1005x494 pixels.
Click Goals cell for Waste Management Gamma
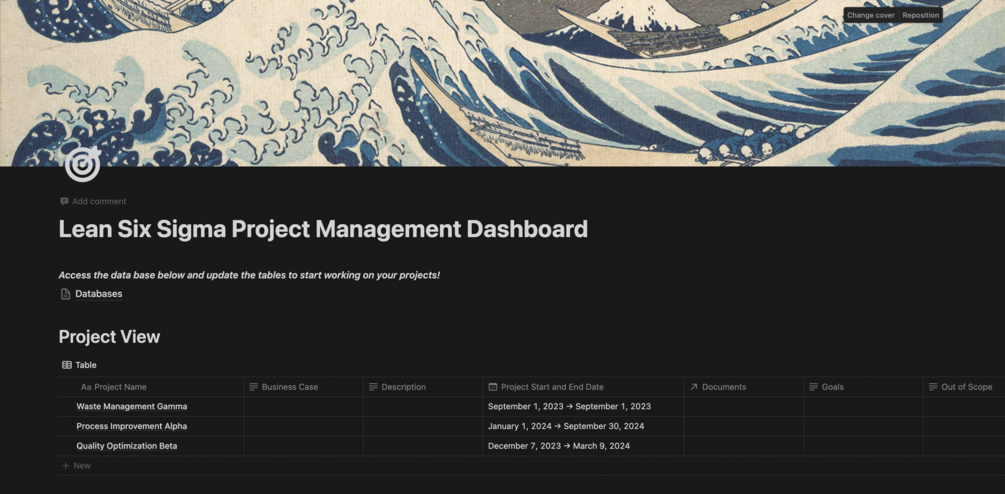863,406
